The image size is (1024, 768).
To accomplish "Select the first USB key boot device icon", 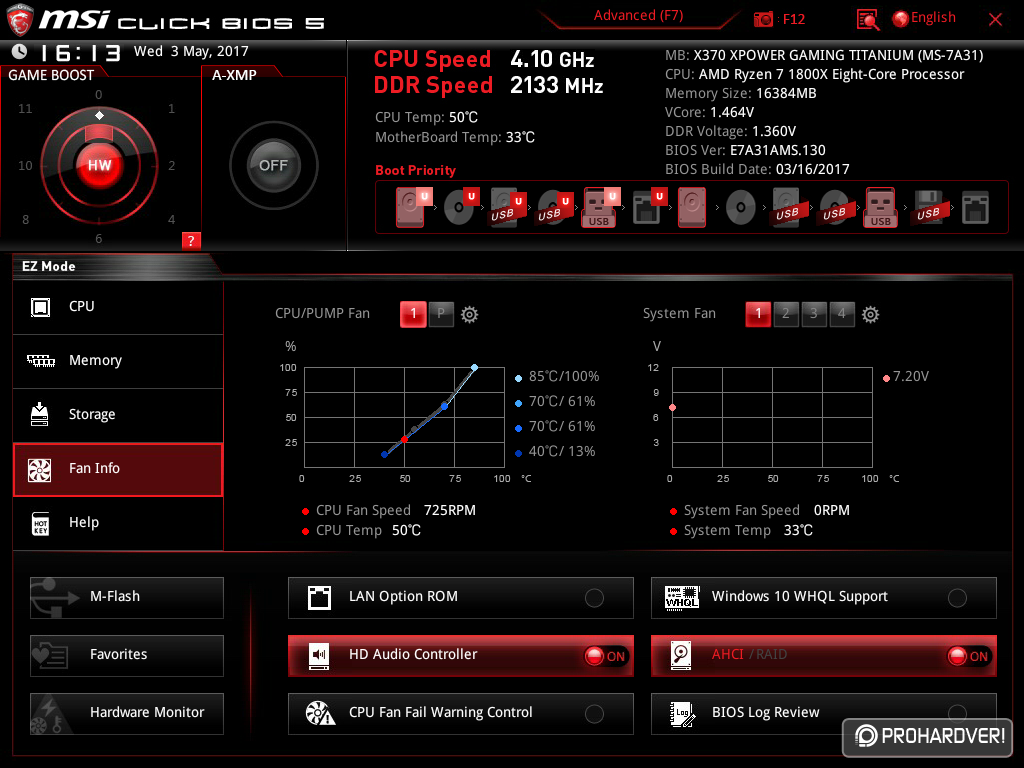I will pyautogui.click(x=599, y=207).
